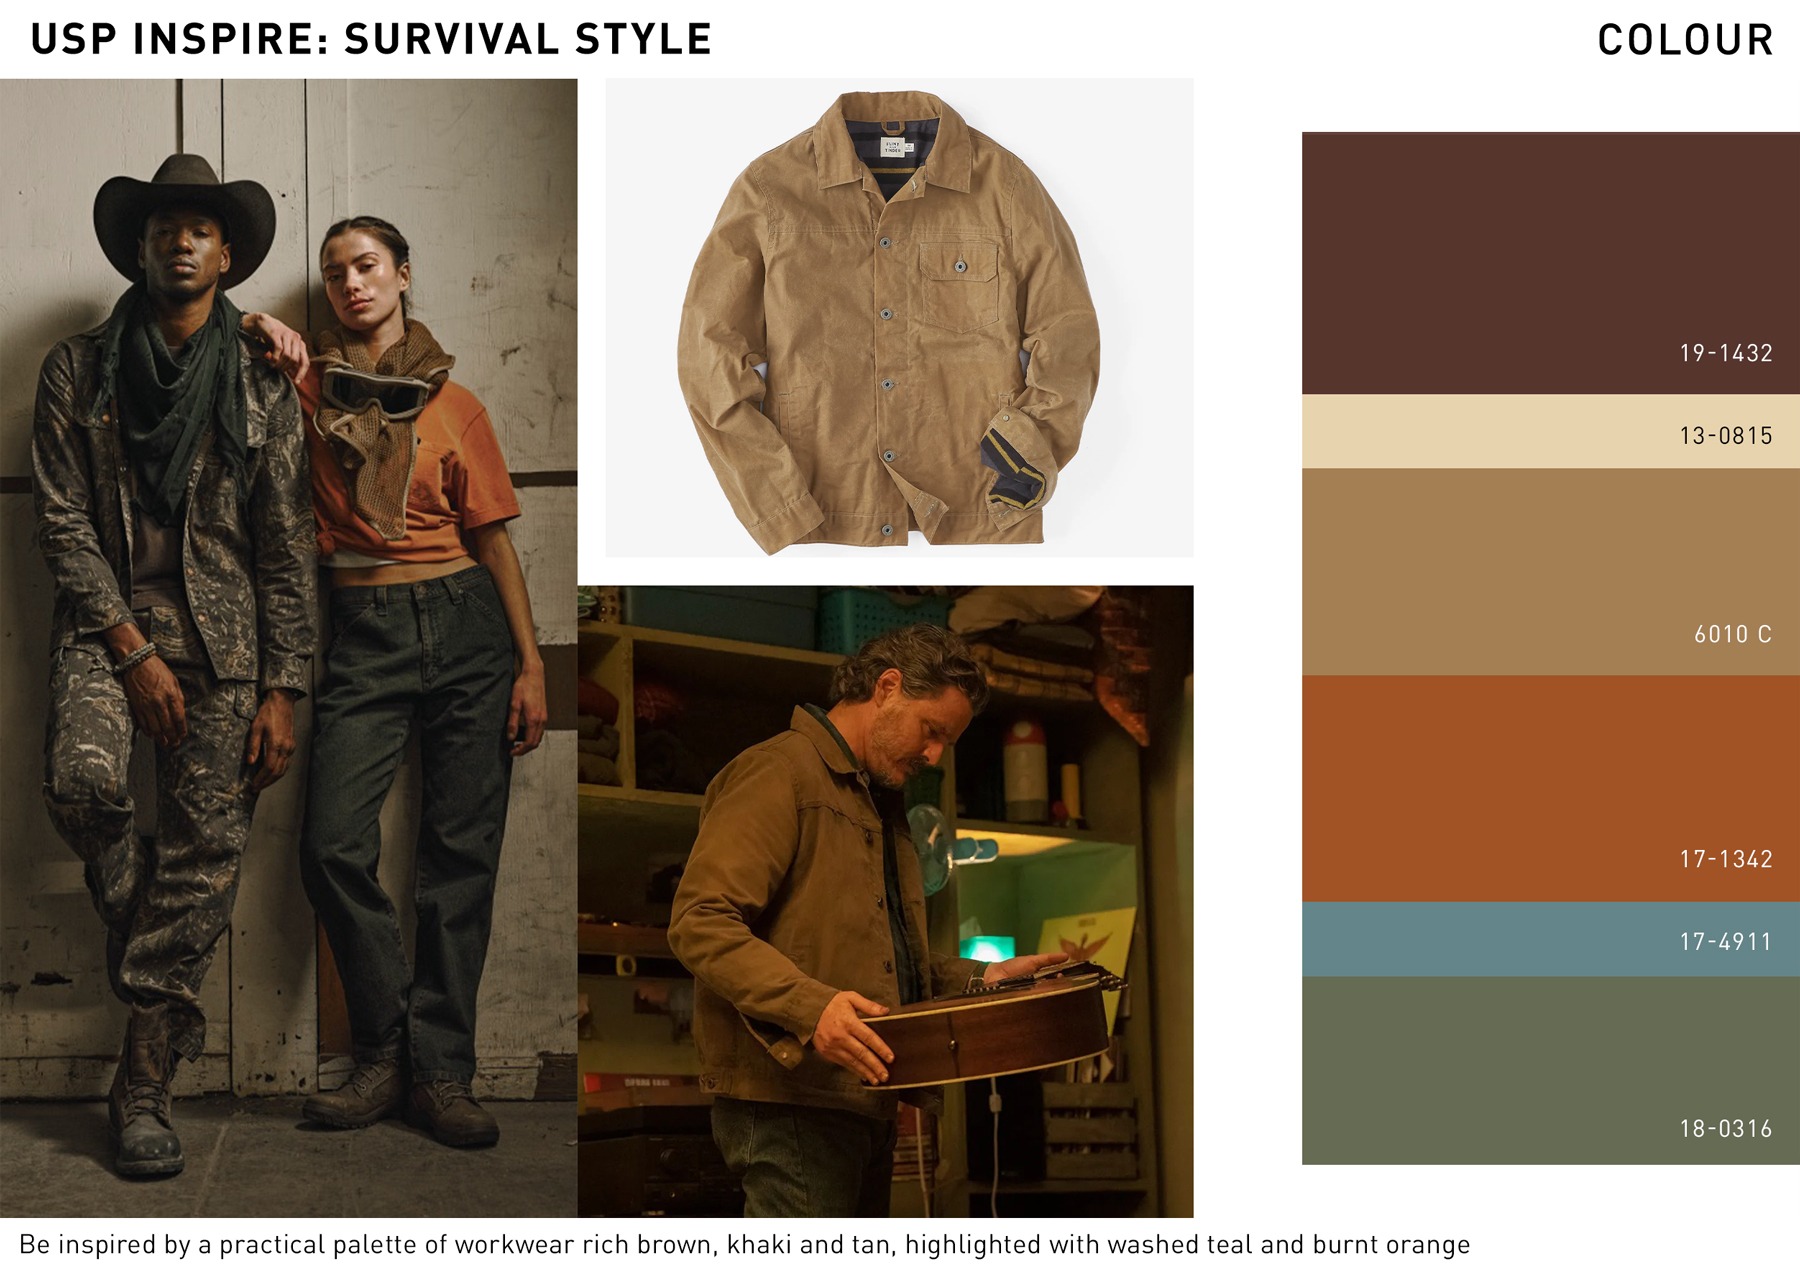Open the tan waxed jacket product image
This screenshot has height=1273, width=1800.
pos(899,317)
